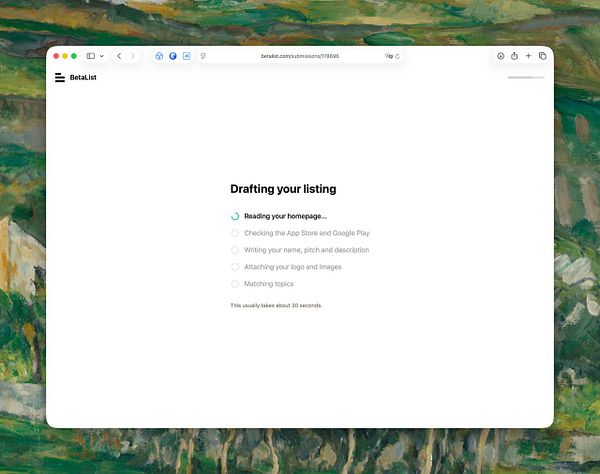Go back with the Safari back arrow
This screenshot has width=600, height=474.
(x=119, y=56)
